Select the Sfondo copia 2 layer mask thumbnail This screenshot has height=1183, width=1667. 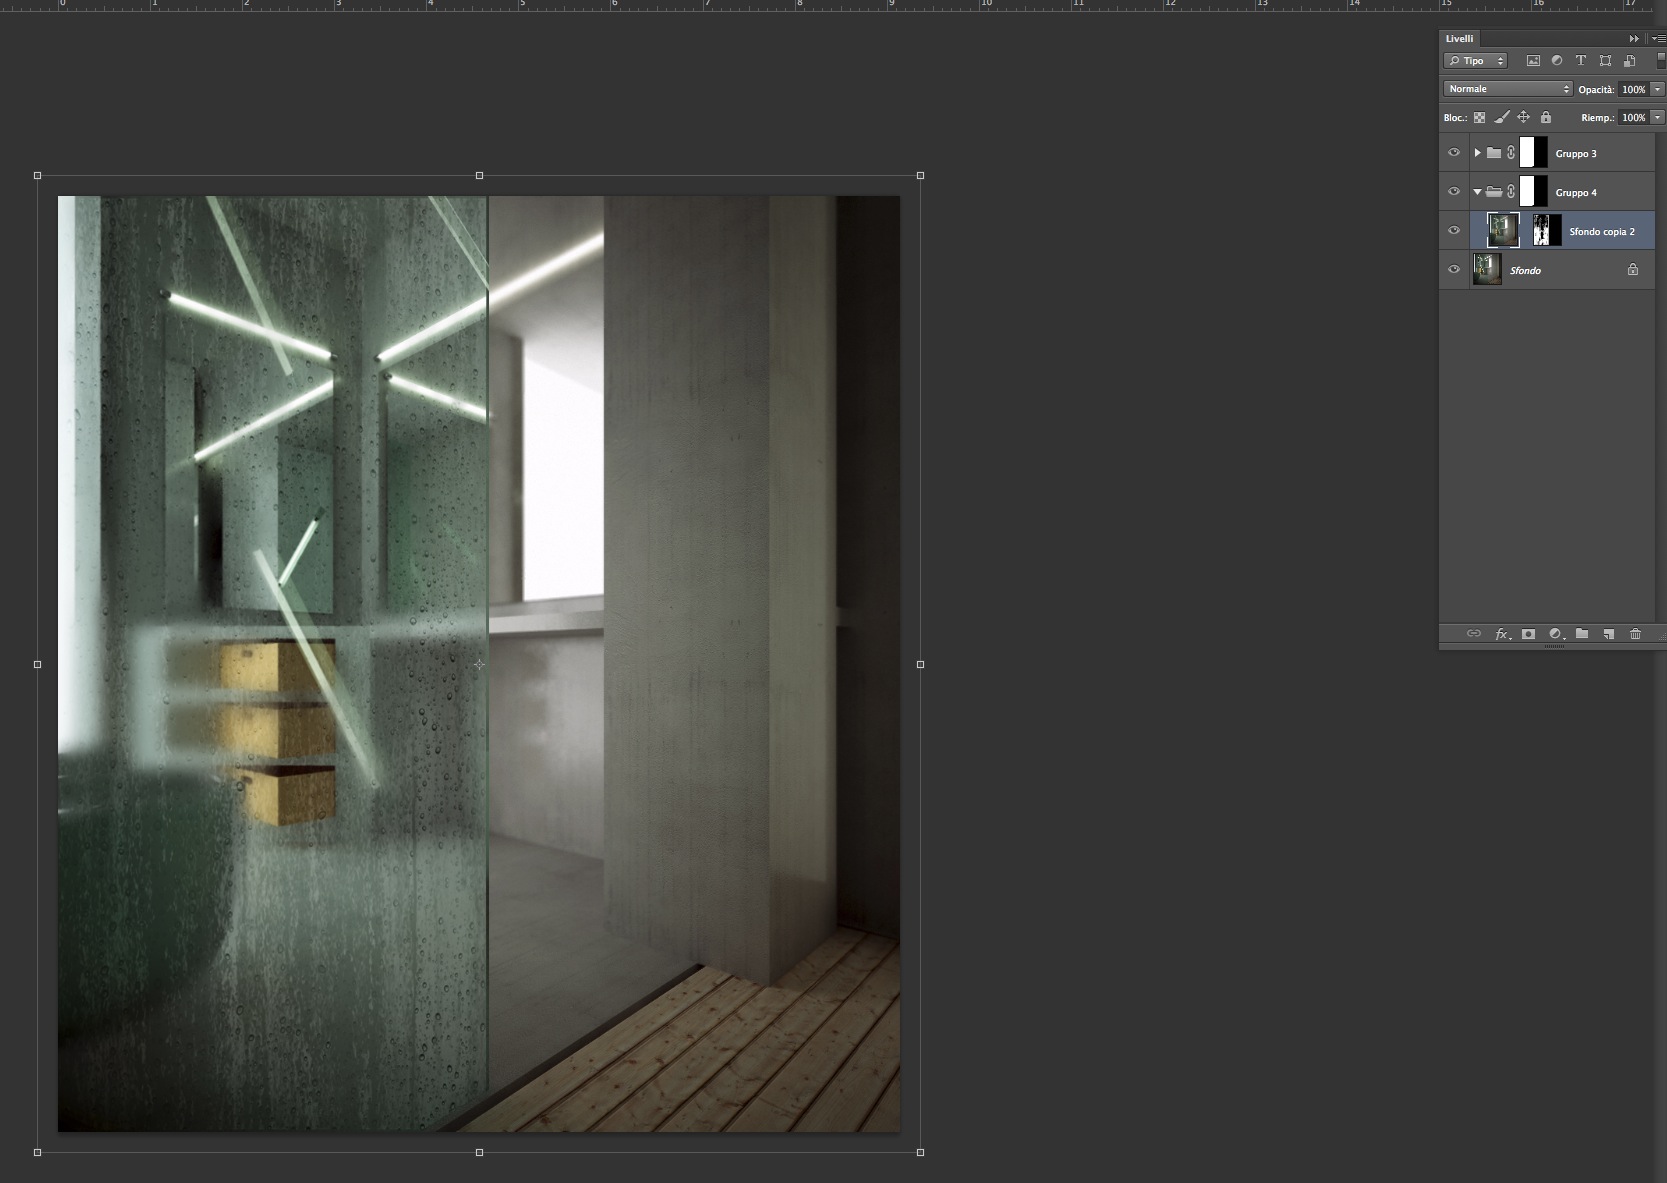pos(1547,231)
